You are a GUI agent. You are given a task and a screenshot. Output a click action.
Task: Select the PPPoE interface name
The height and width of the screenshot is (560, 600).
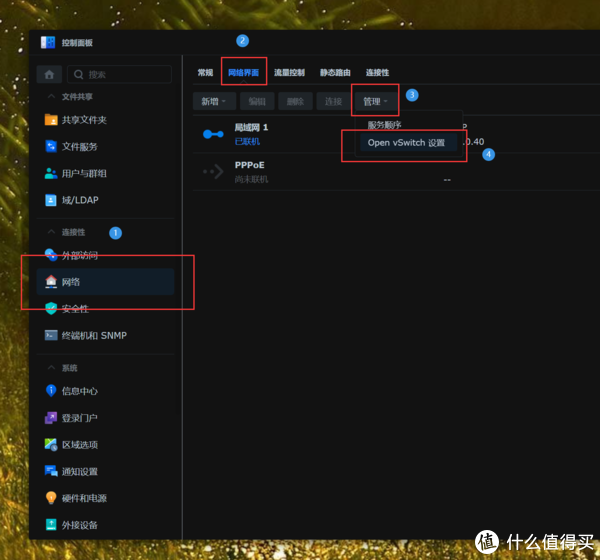[x=249, y=165]
